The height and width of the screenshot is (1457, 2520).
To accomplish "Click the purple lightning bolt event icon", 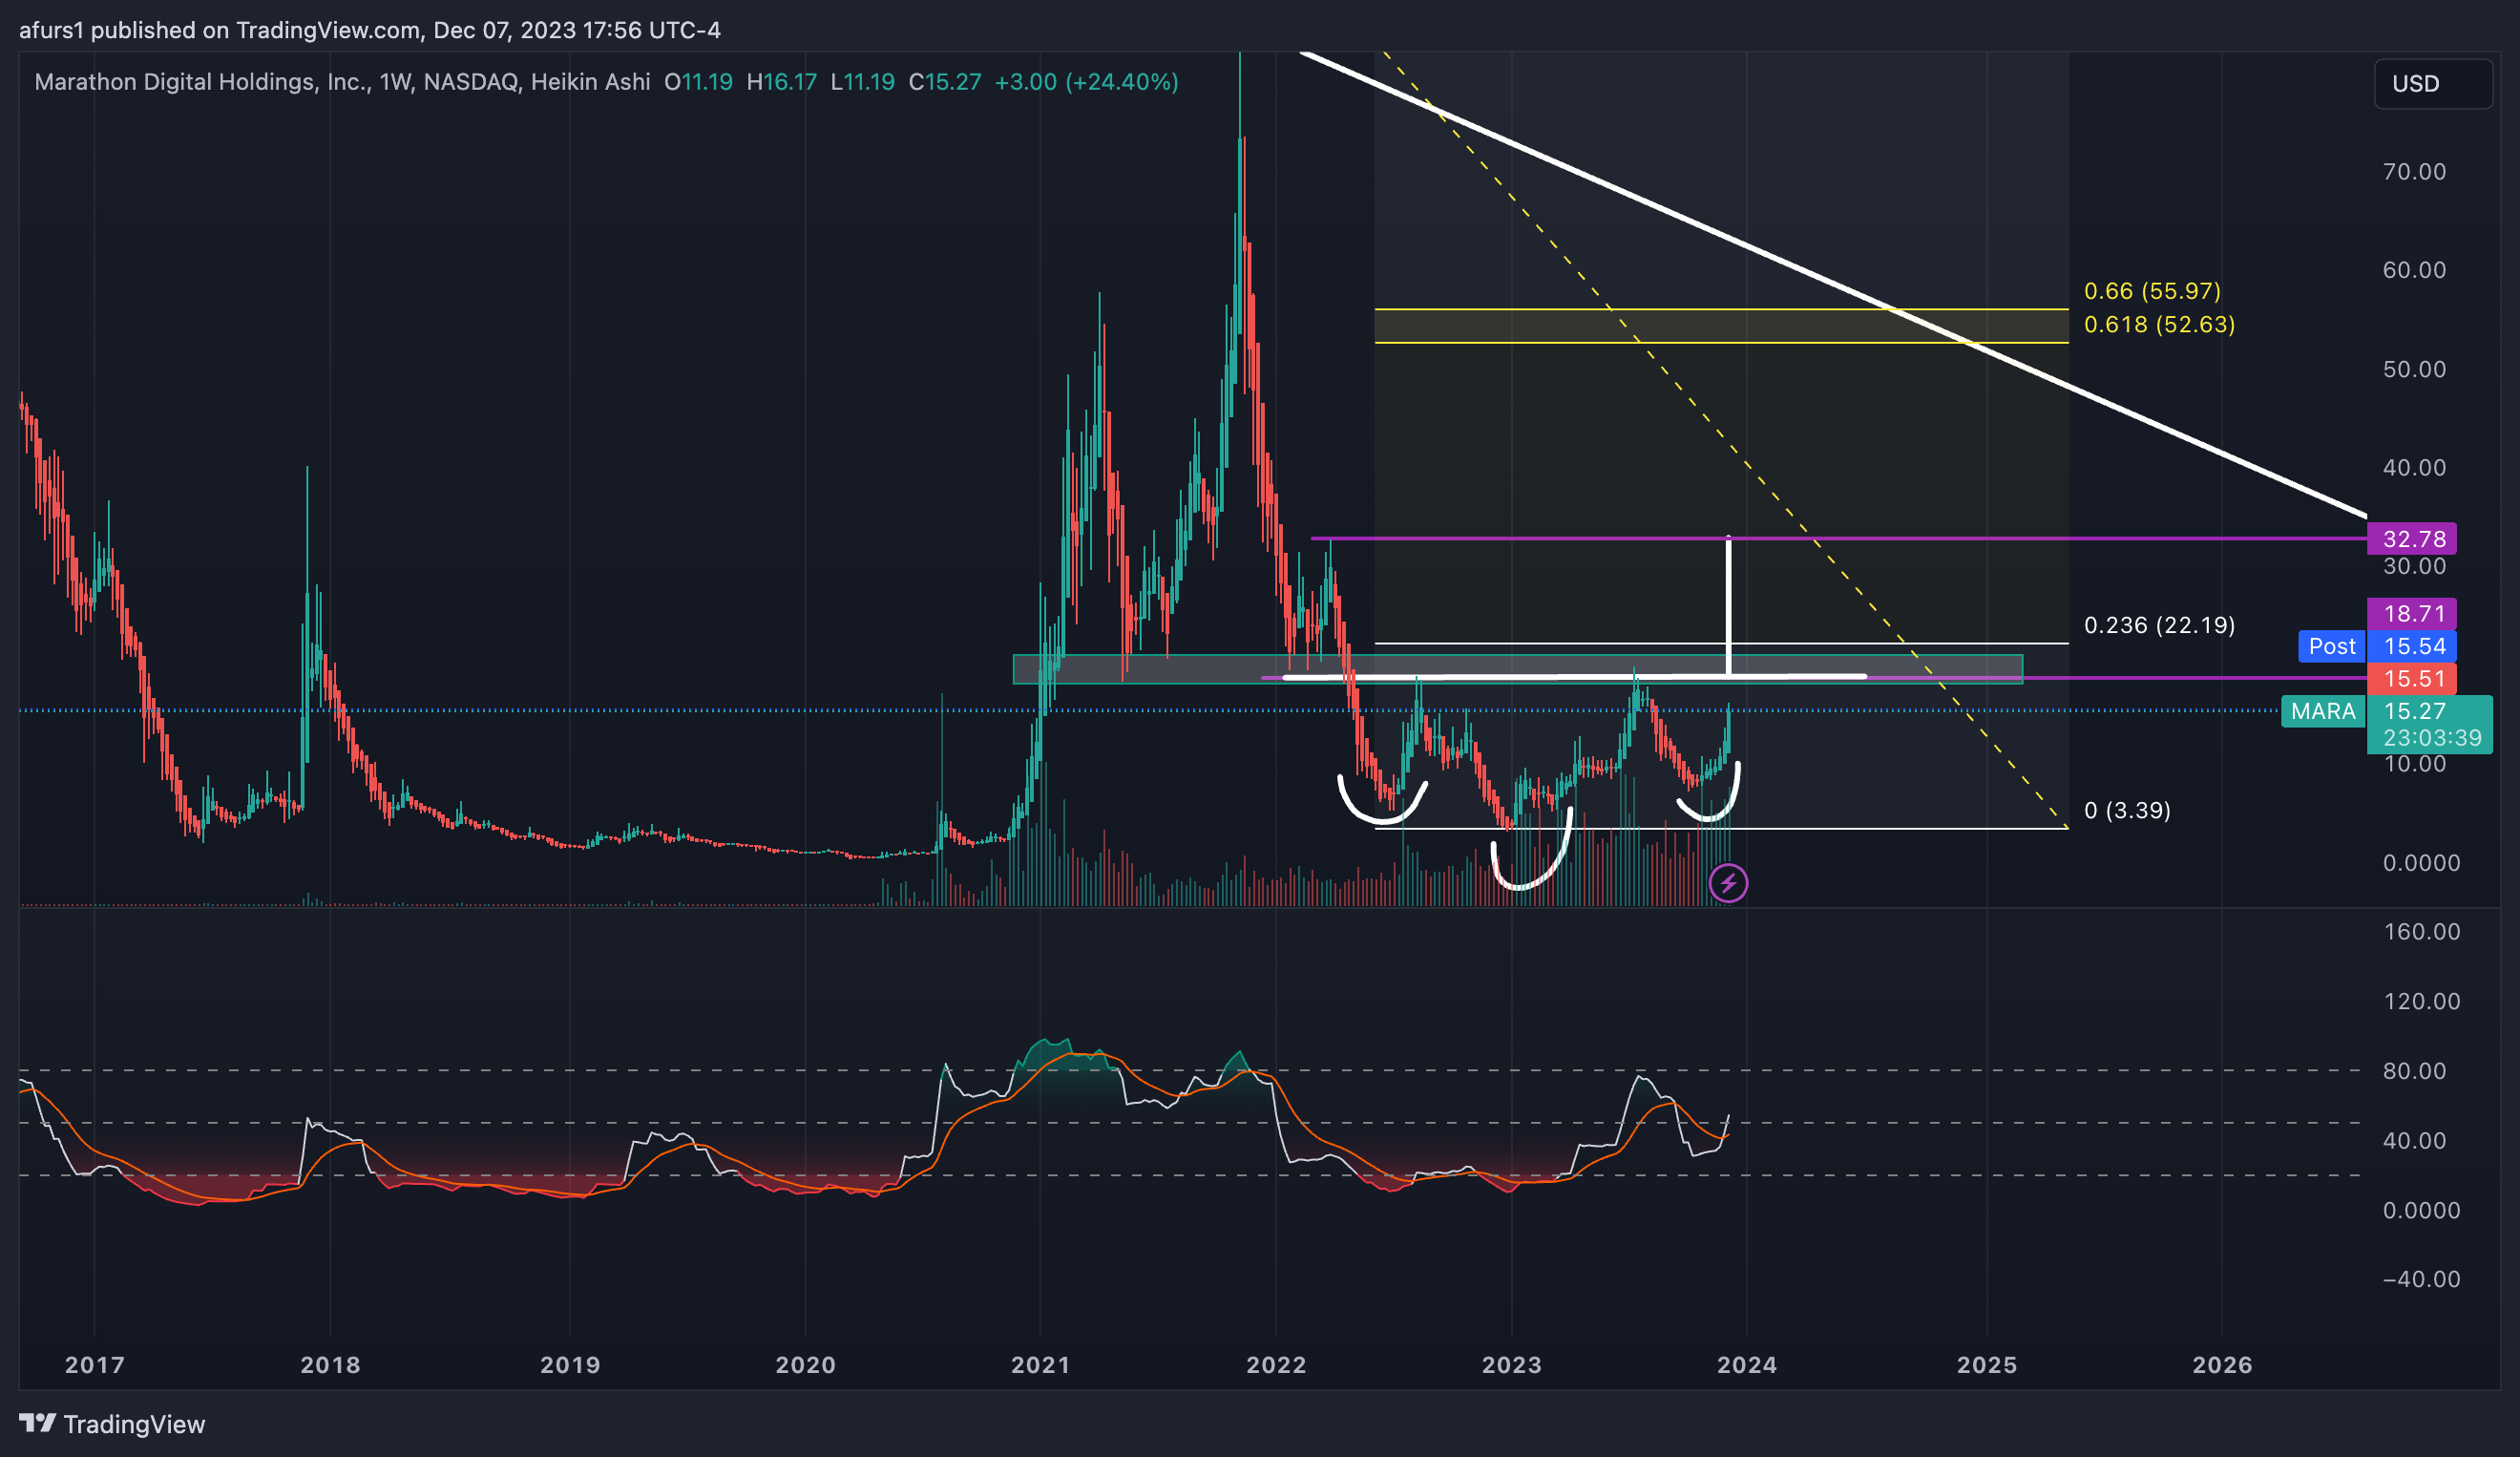I will coord(1728,883).
